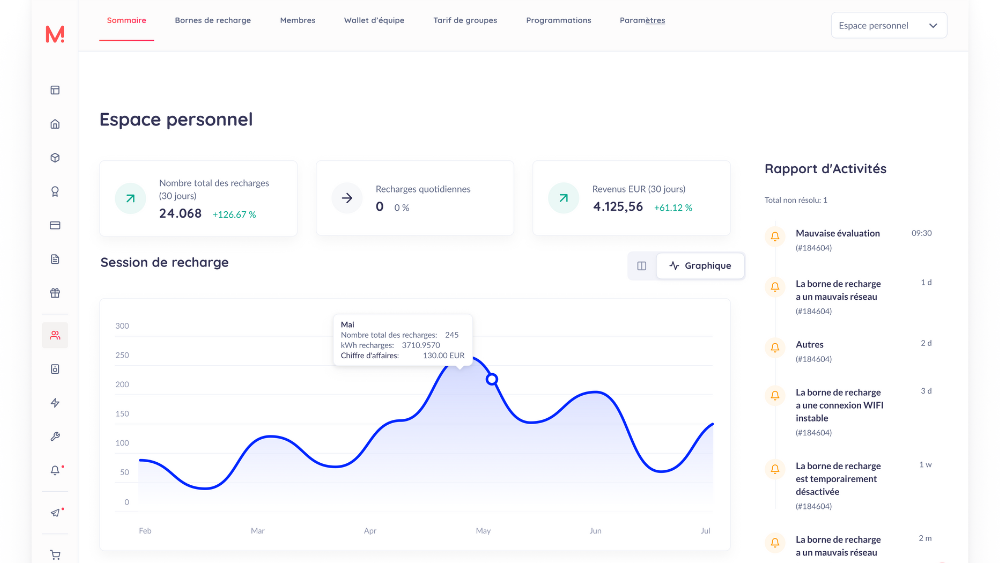Click the Session de recharge heading
The height and width of the screenshot is (563, 1000).
click(165, 263)
